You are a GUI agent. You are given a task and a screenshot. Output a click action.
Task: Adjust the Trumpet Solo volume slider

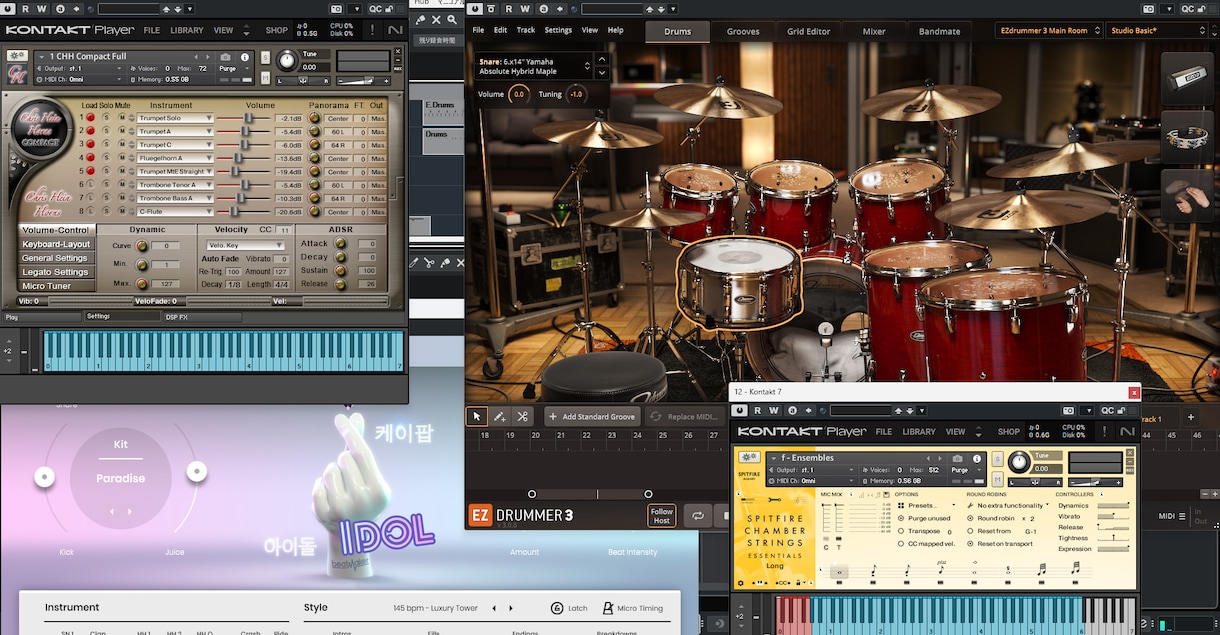pyautogui.click(x=246, y=118)
